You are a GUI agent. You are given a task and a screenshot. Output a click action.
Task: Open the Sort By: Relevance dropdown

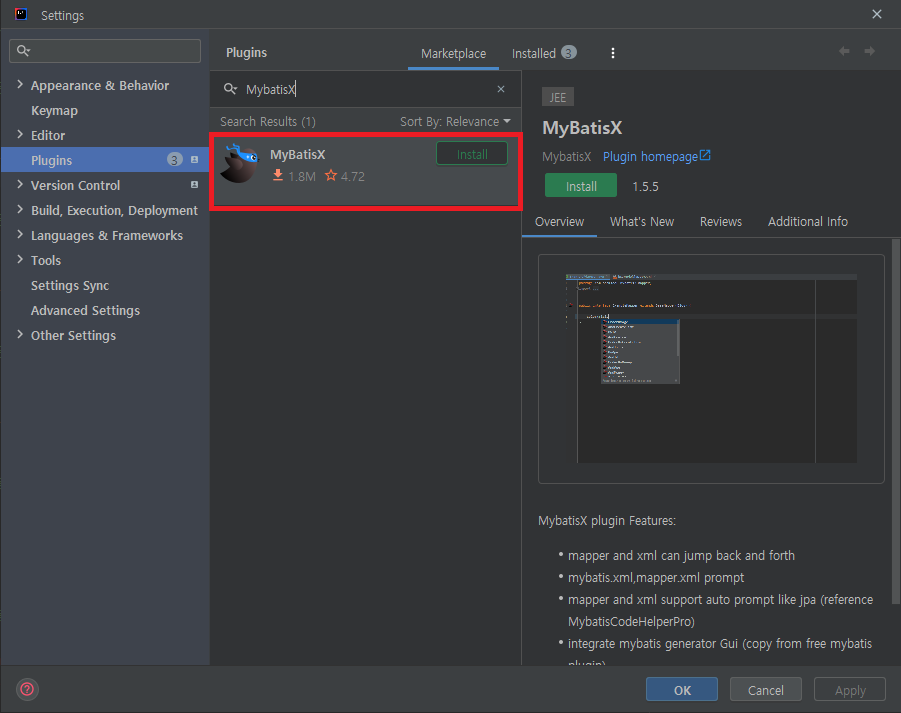pyautogui.click(x=455, y=122)
